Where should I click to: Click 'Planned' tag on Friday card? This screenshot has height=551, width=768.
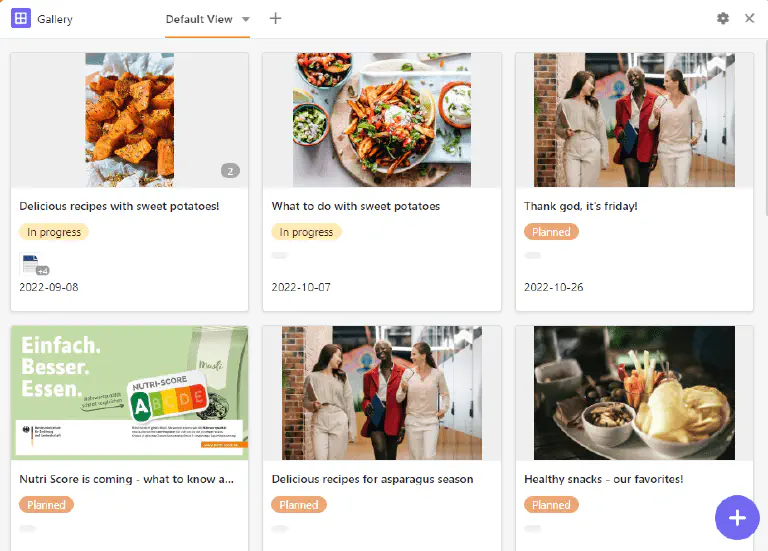551,232
